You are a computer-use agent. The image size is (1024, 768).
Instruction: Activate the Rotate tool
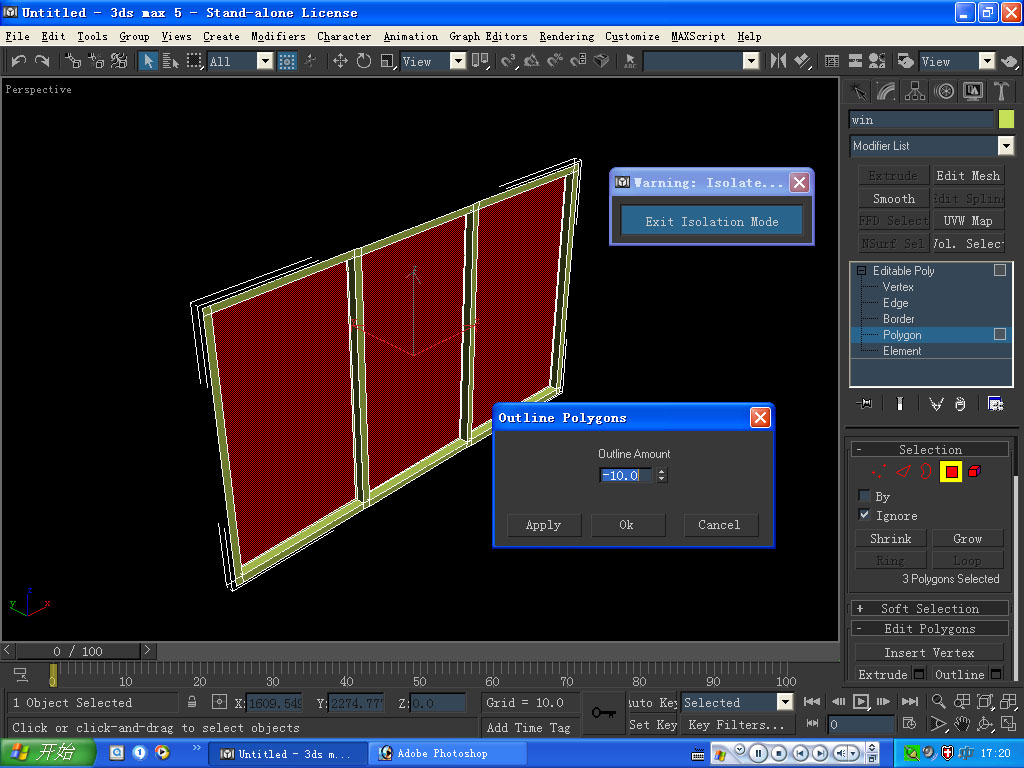(x=363, y=61)
